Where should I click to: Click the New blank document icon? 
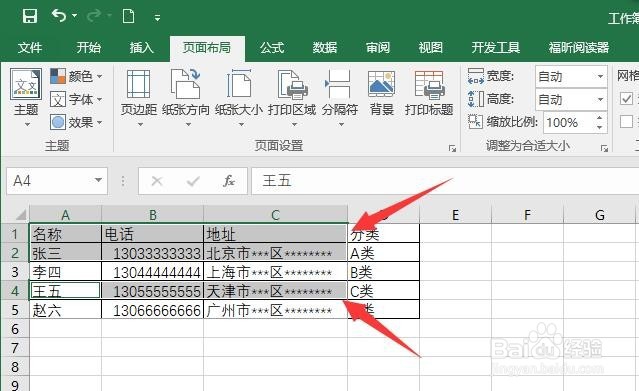(128, 16)
